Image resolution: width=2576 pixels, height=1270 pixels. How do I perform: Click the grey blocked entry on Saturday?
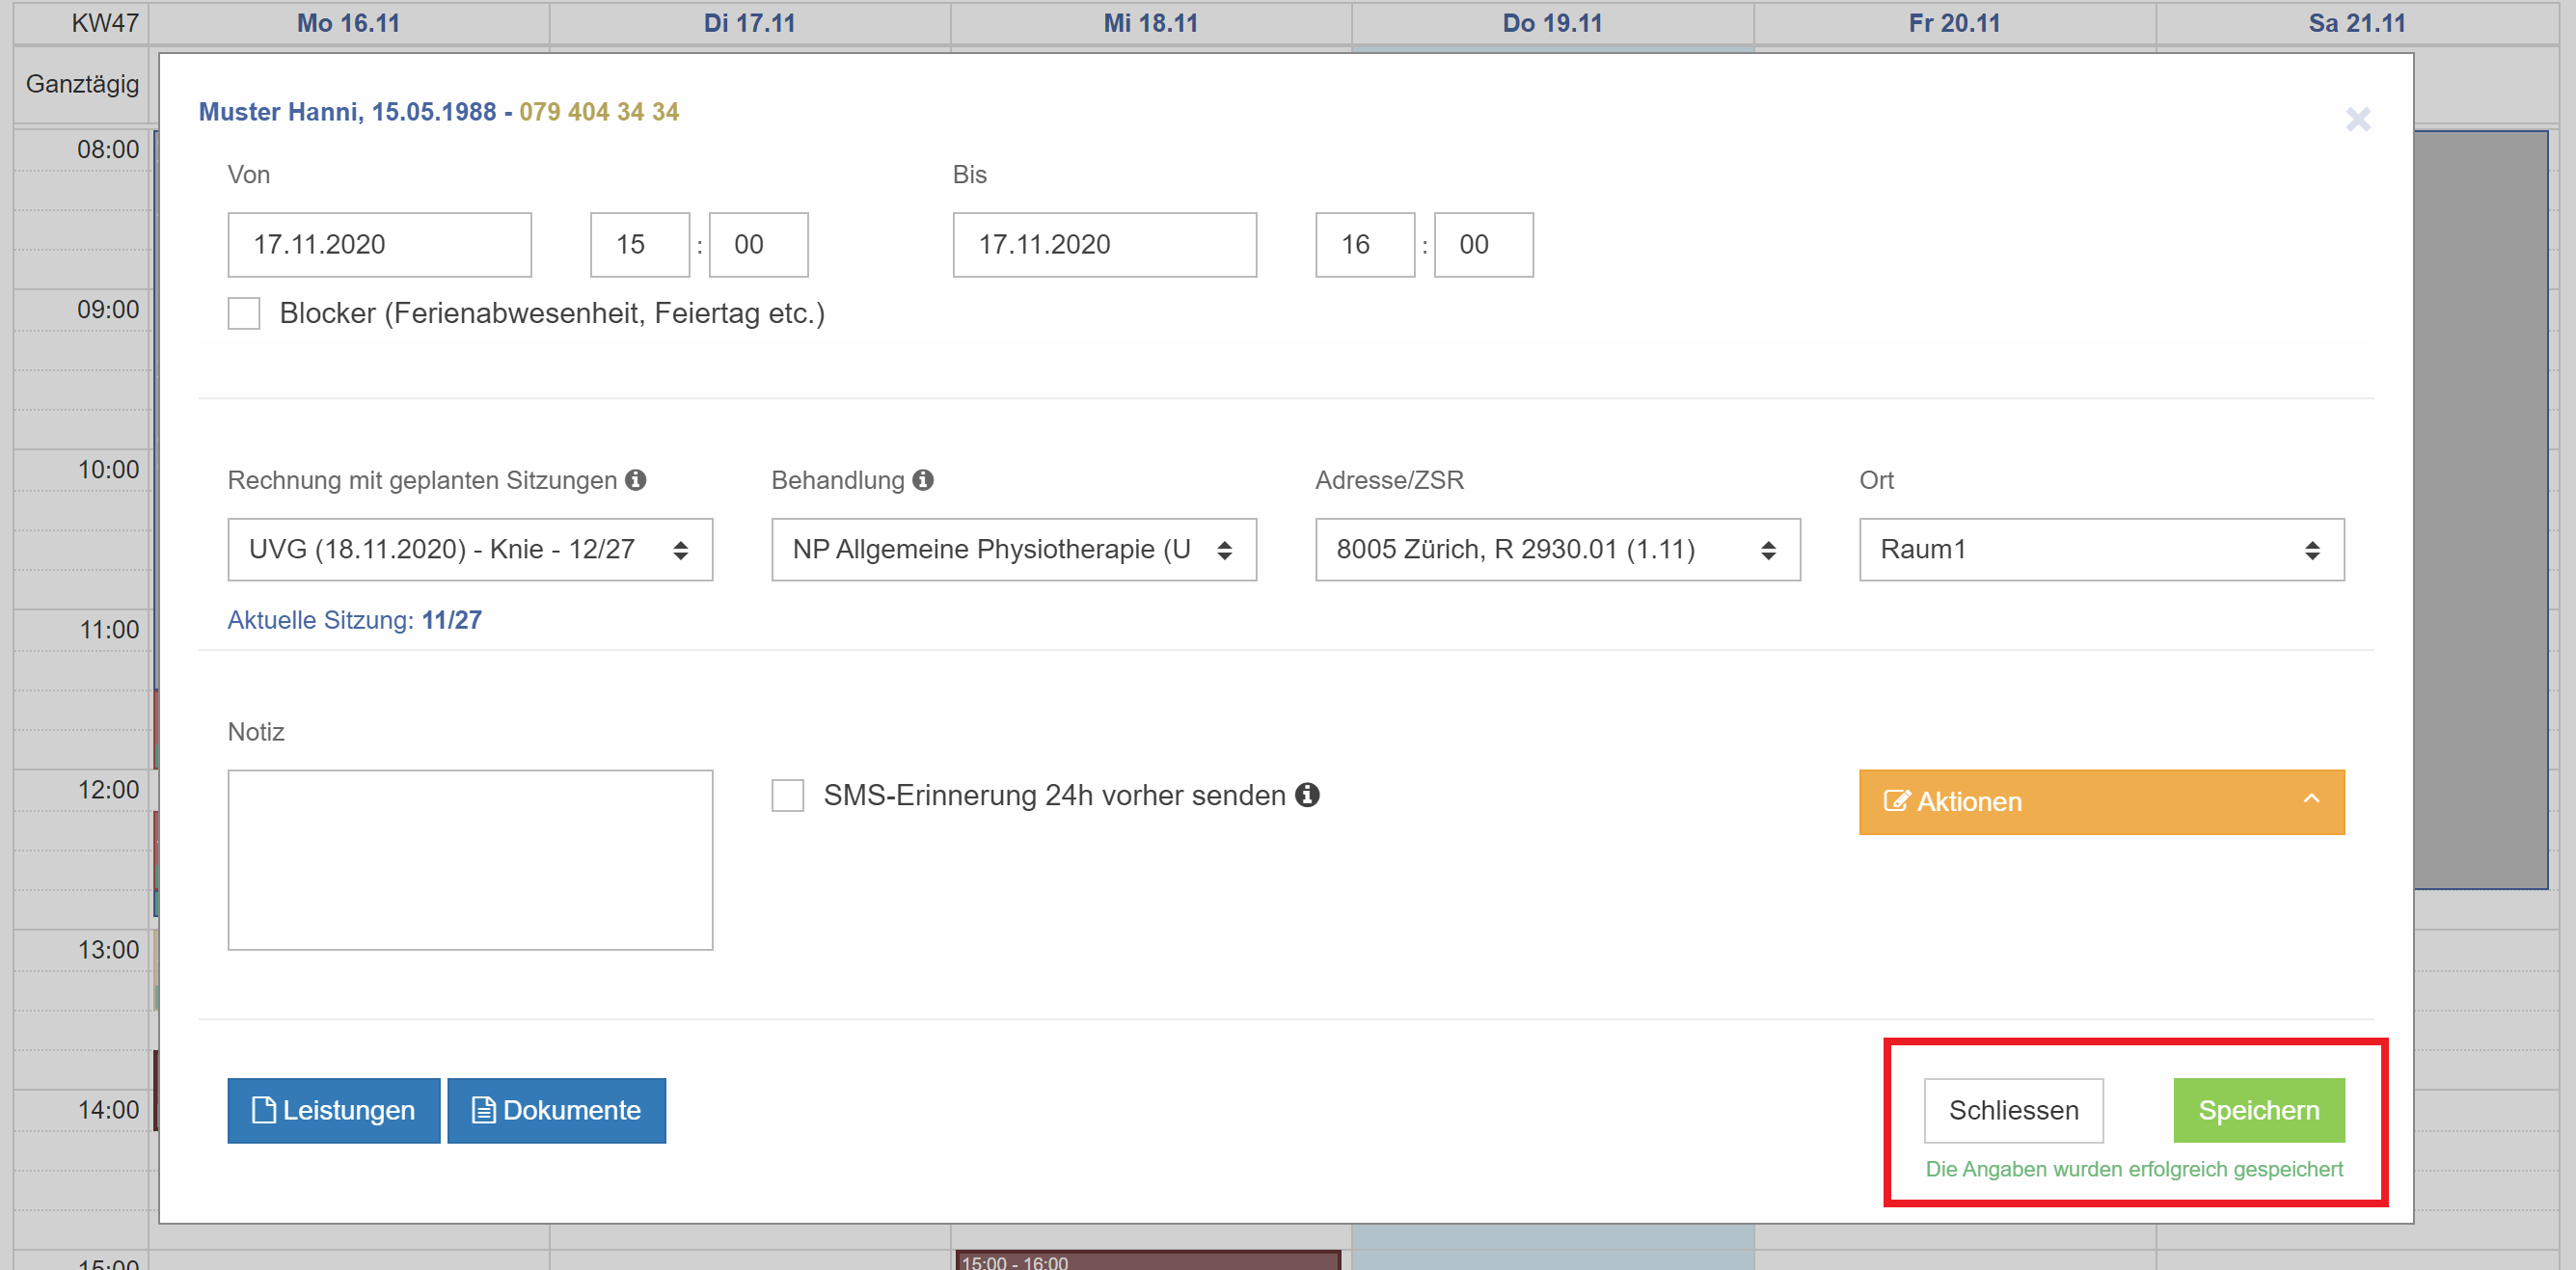pos(2481,510)
